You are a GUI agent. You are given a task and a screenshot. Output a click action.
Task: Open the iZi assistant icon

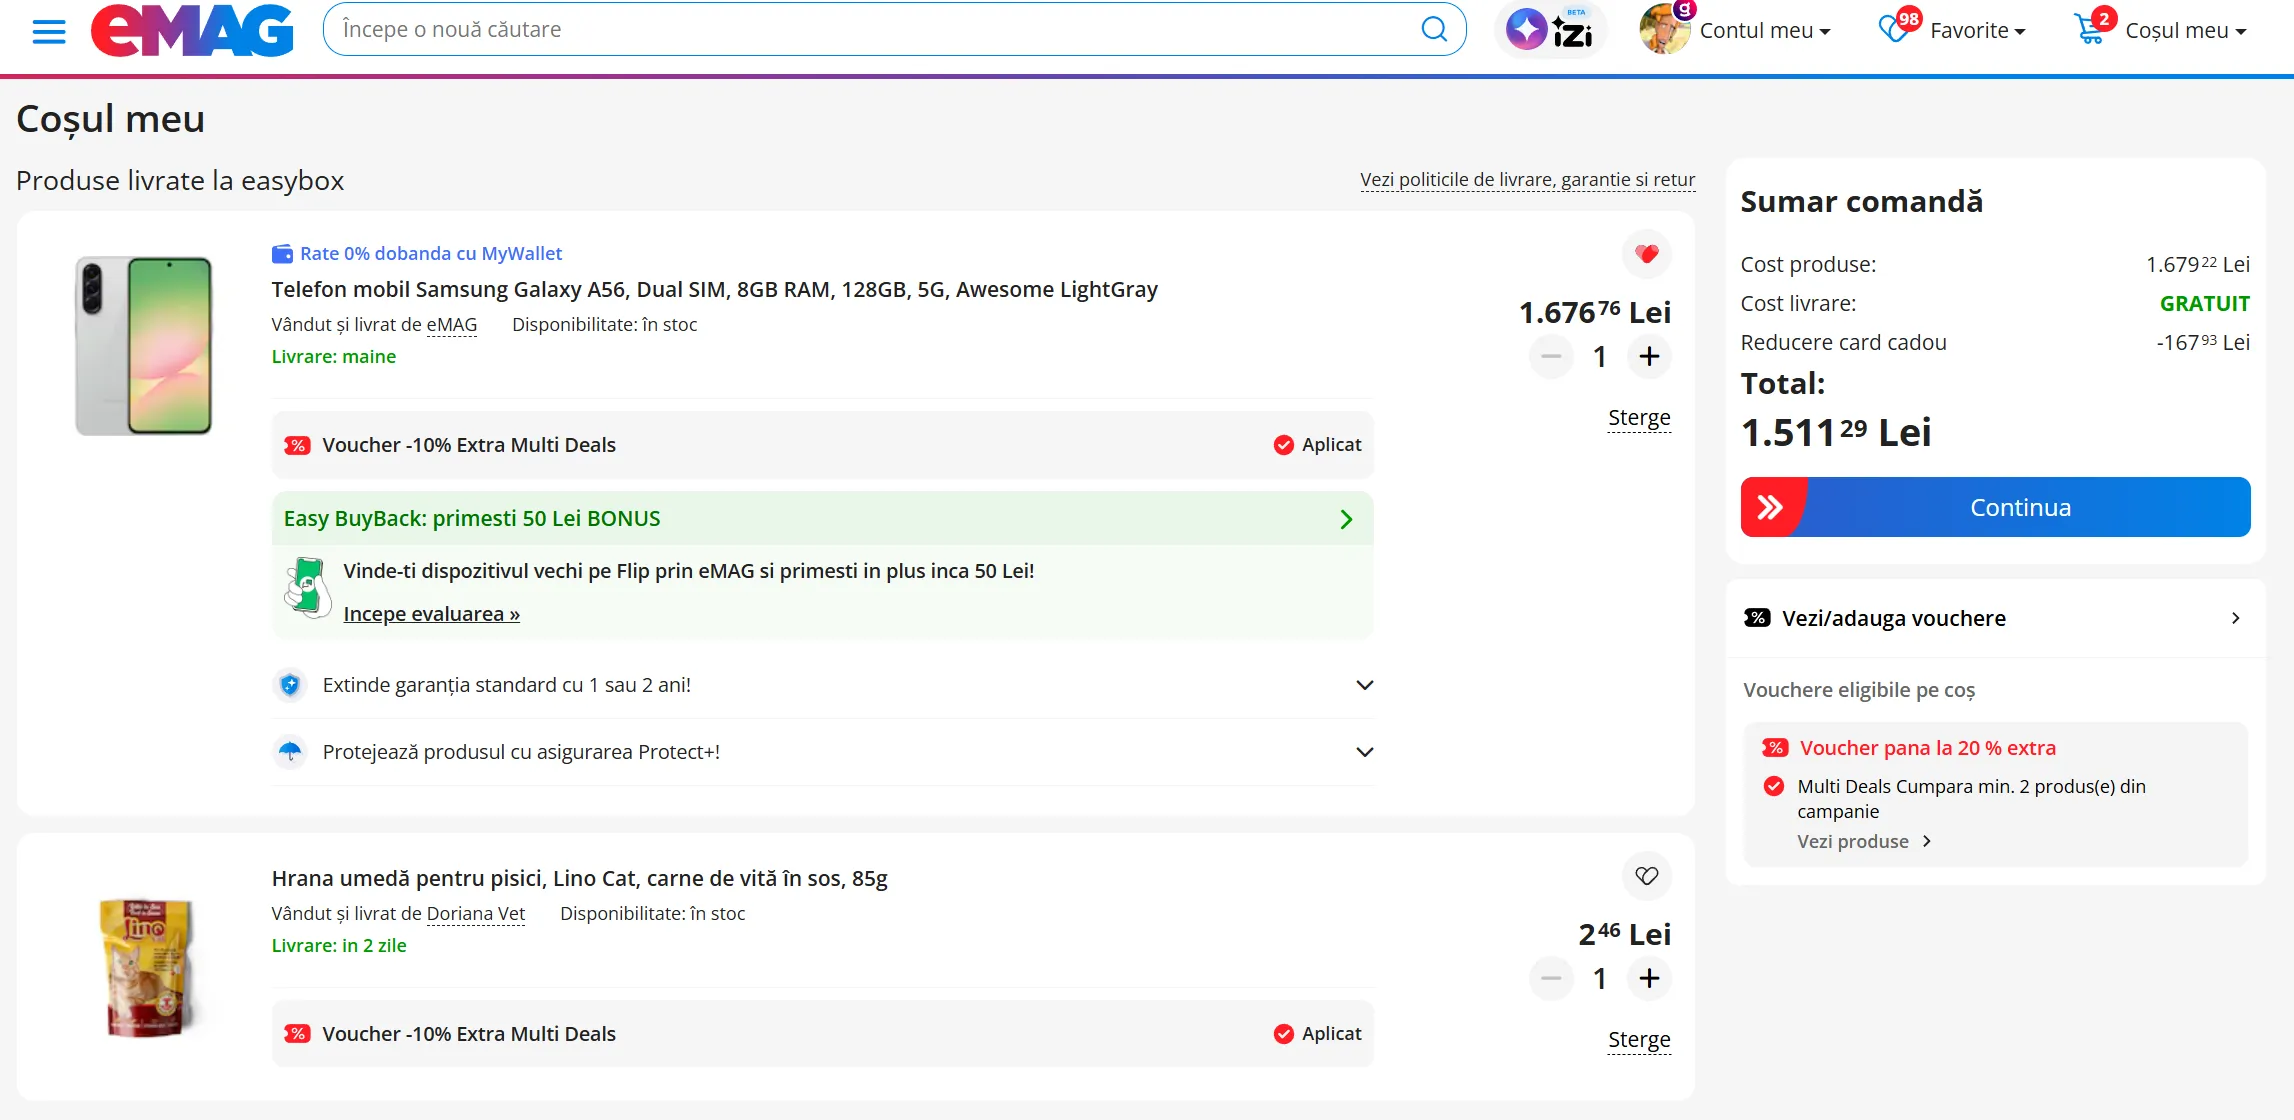(1550, 30)
